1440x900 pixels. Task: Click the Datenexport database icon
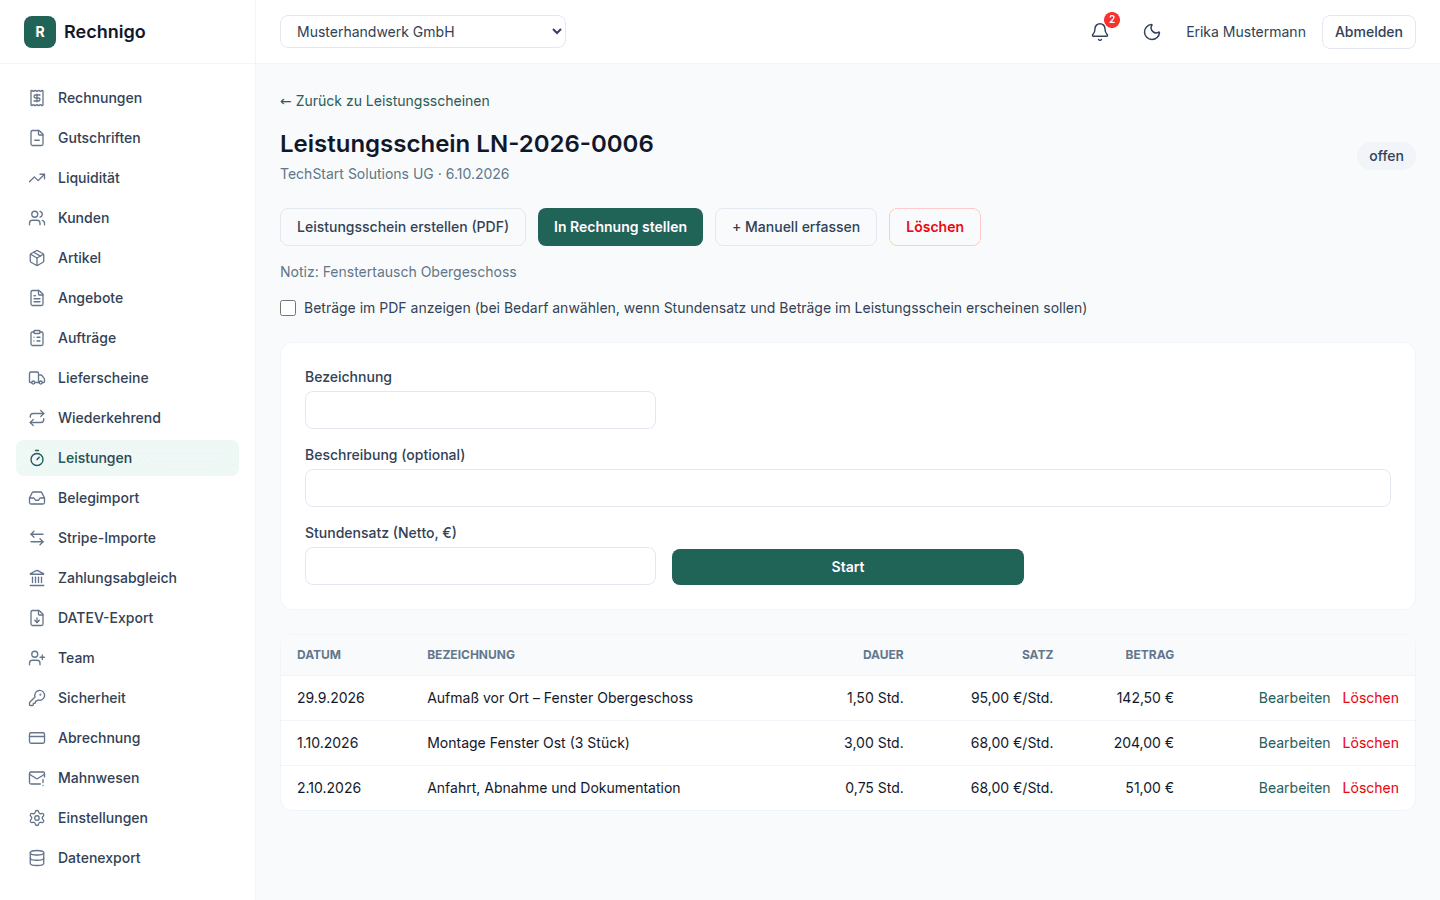(x=37, y=858)
